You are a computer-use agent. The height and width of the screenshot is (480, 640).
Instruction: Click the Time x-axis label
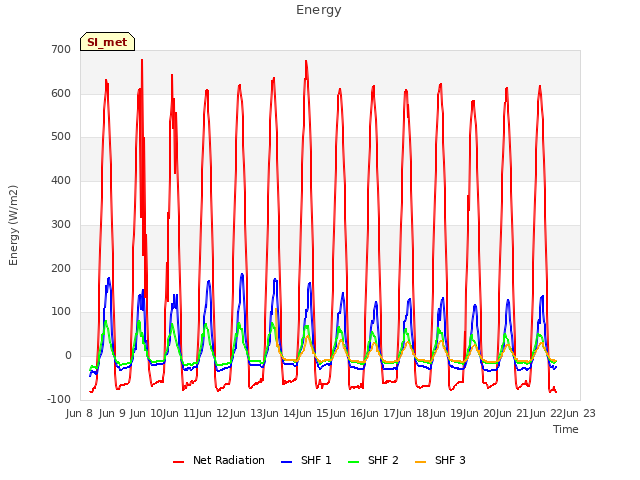coord(566,429)
